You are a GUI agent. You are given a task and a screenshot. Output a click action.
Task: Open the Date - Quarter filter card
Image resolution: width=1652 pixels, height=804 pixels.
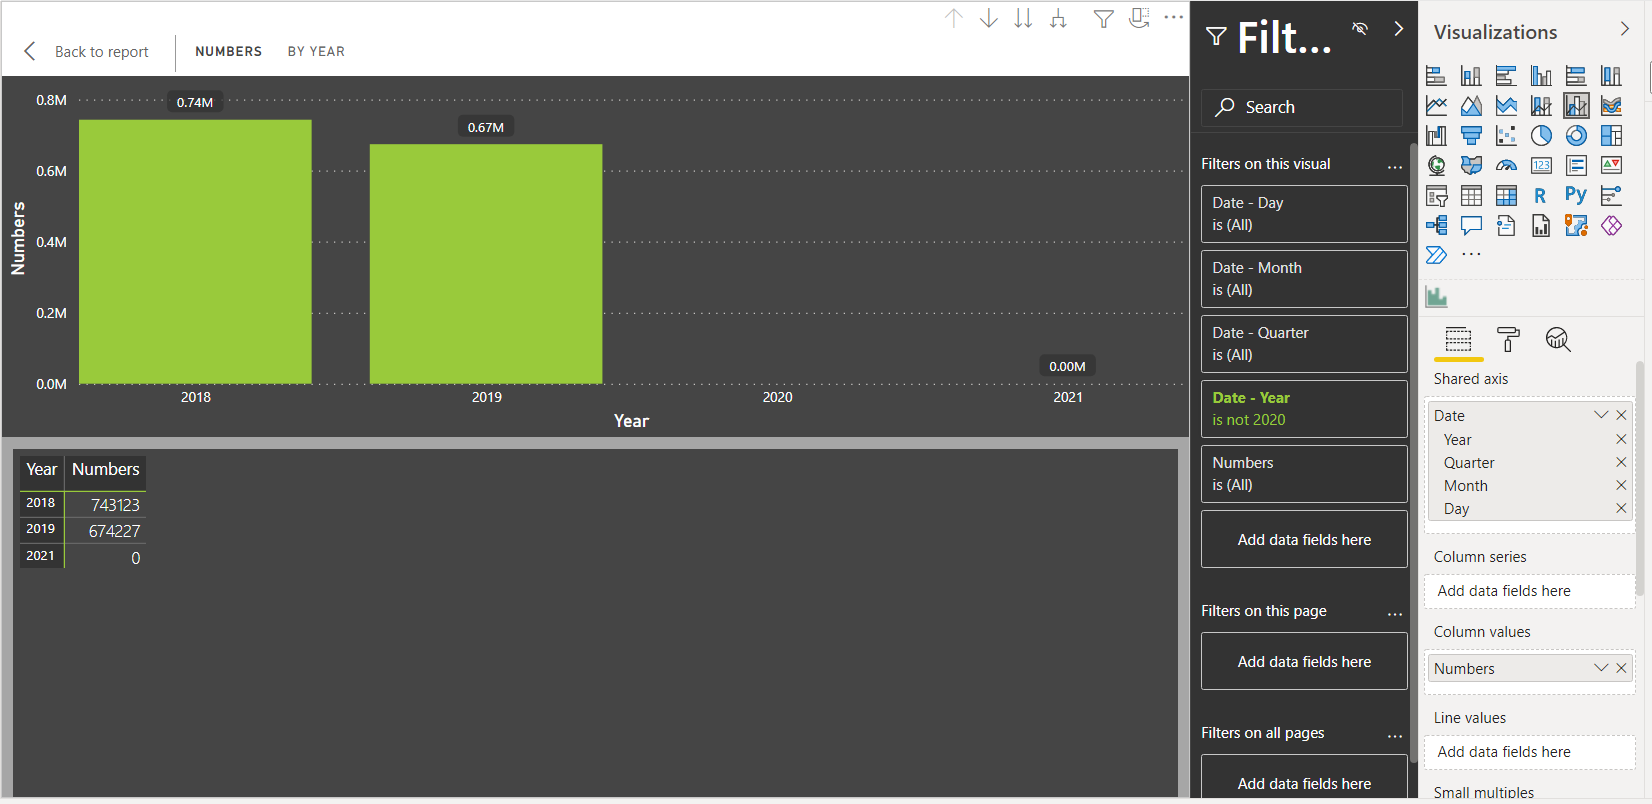pyautogui.click(x=1304, y=344)
